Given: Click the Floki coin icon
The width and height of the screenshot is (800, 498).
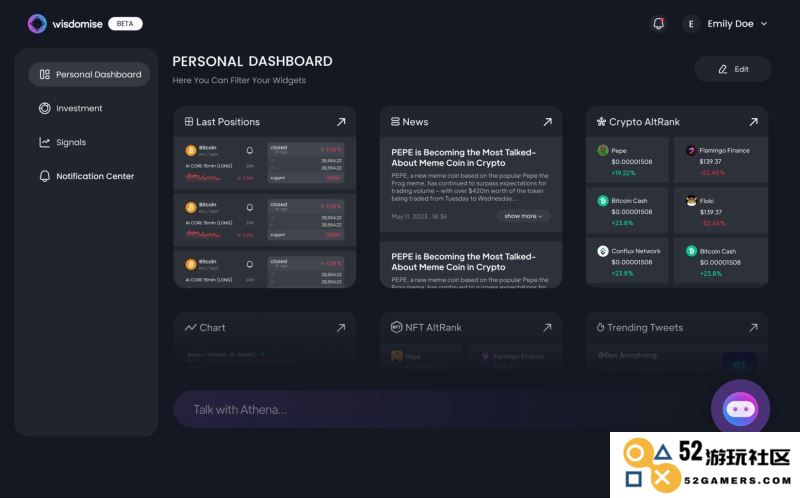Looking at the screenshot, I should pos(691,201).
